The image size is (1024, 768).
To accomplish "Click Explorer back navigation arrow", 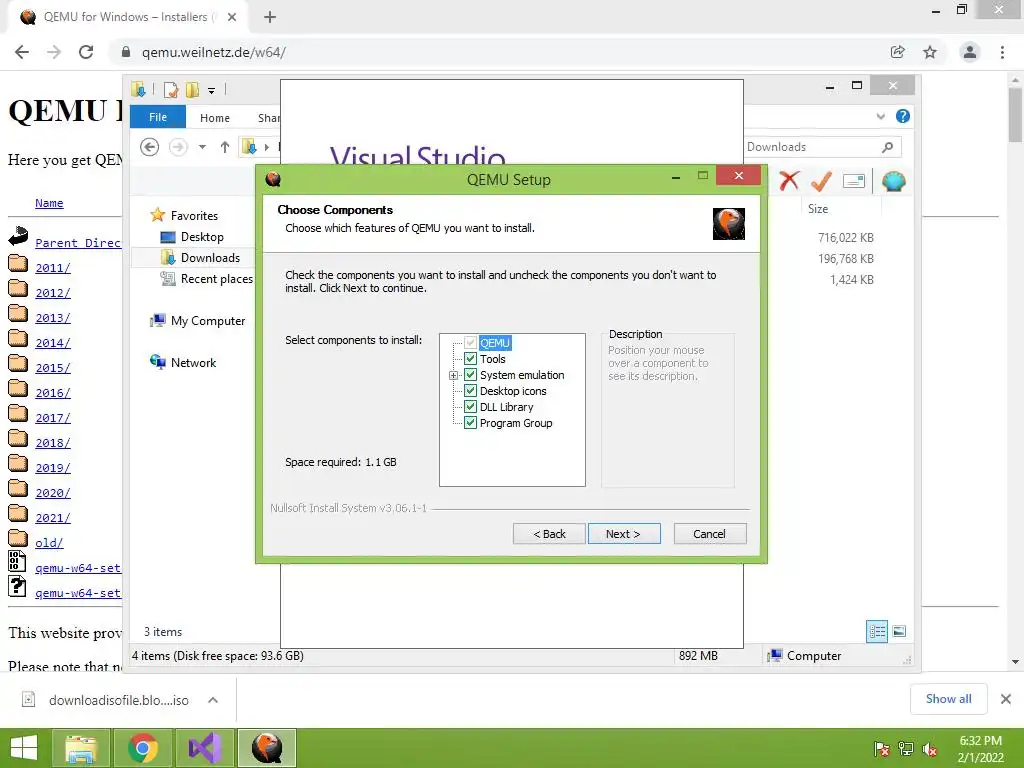I will (x=150, y=147).
